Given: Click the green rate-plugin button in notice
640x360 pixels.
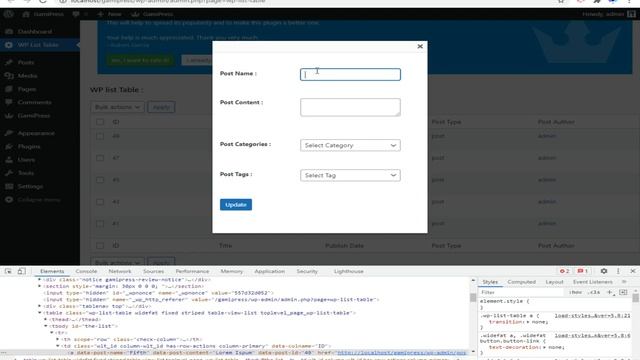Looking at the screenshot, I should [x=140, y=60].
